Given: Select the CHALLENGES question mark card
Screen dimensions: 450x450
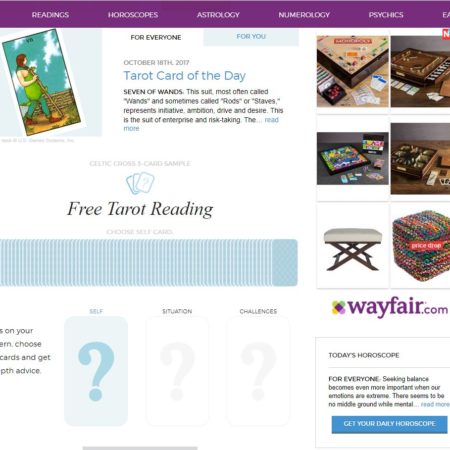Looking at the screenshot, I should click(258, 371).
